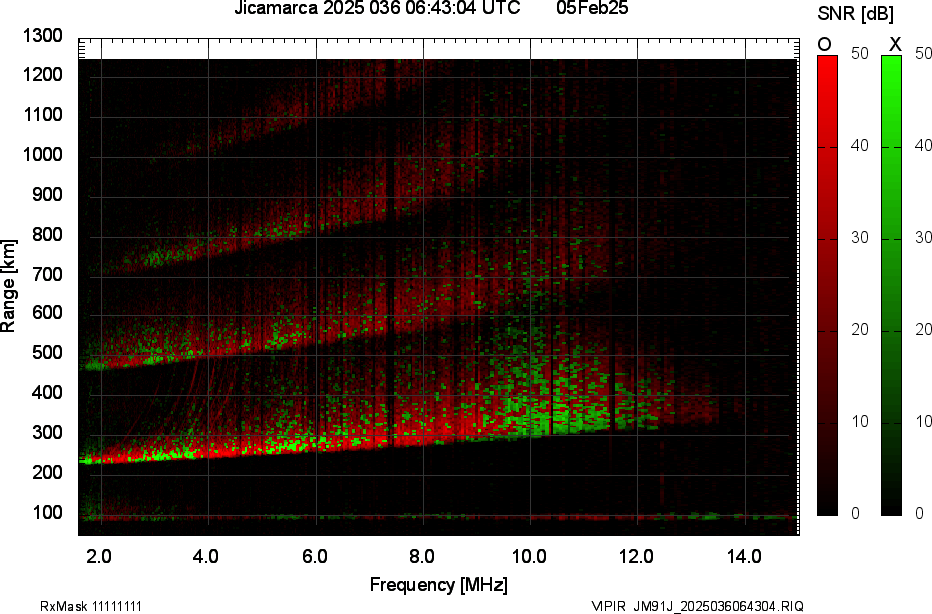Click the 20 label on the O scale
The image size is (932, 614).
(x=860, y=329)
